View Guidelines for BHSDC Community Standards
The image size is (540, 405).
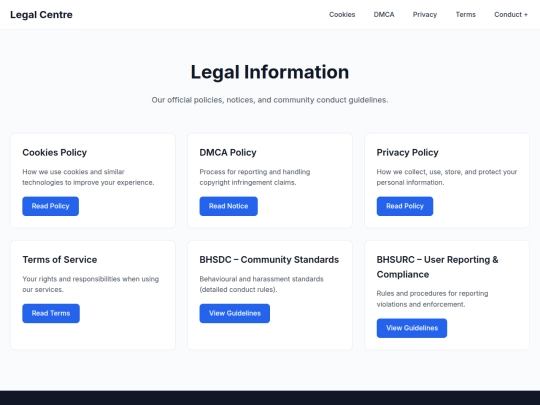tap(235, 313)
